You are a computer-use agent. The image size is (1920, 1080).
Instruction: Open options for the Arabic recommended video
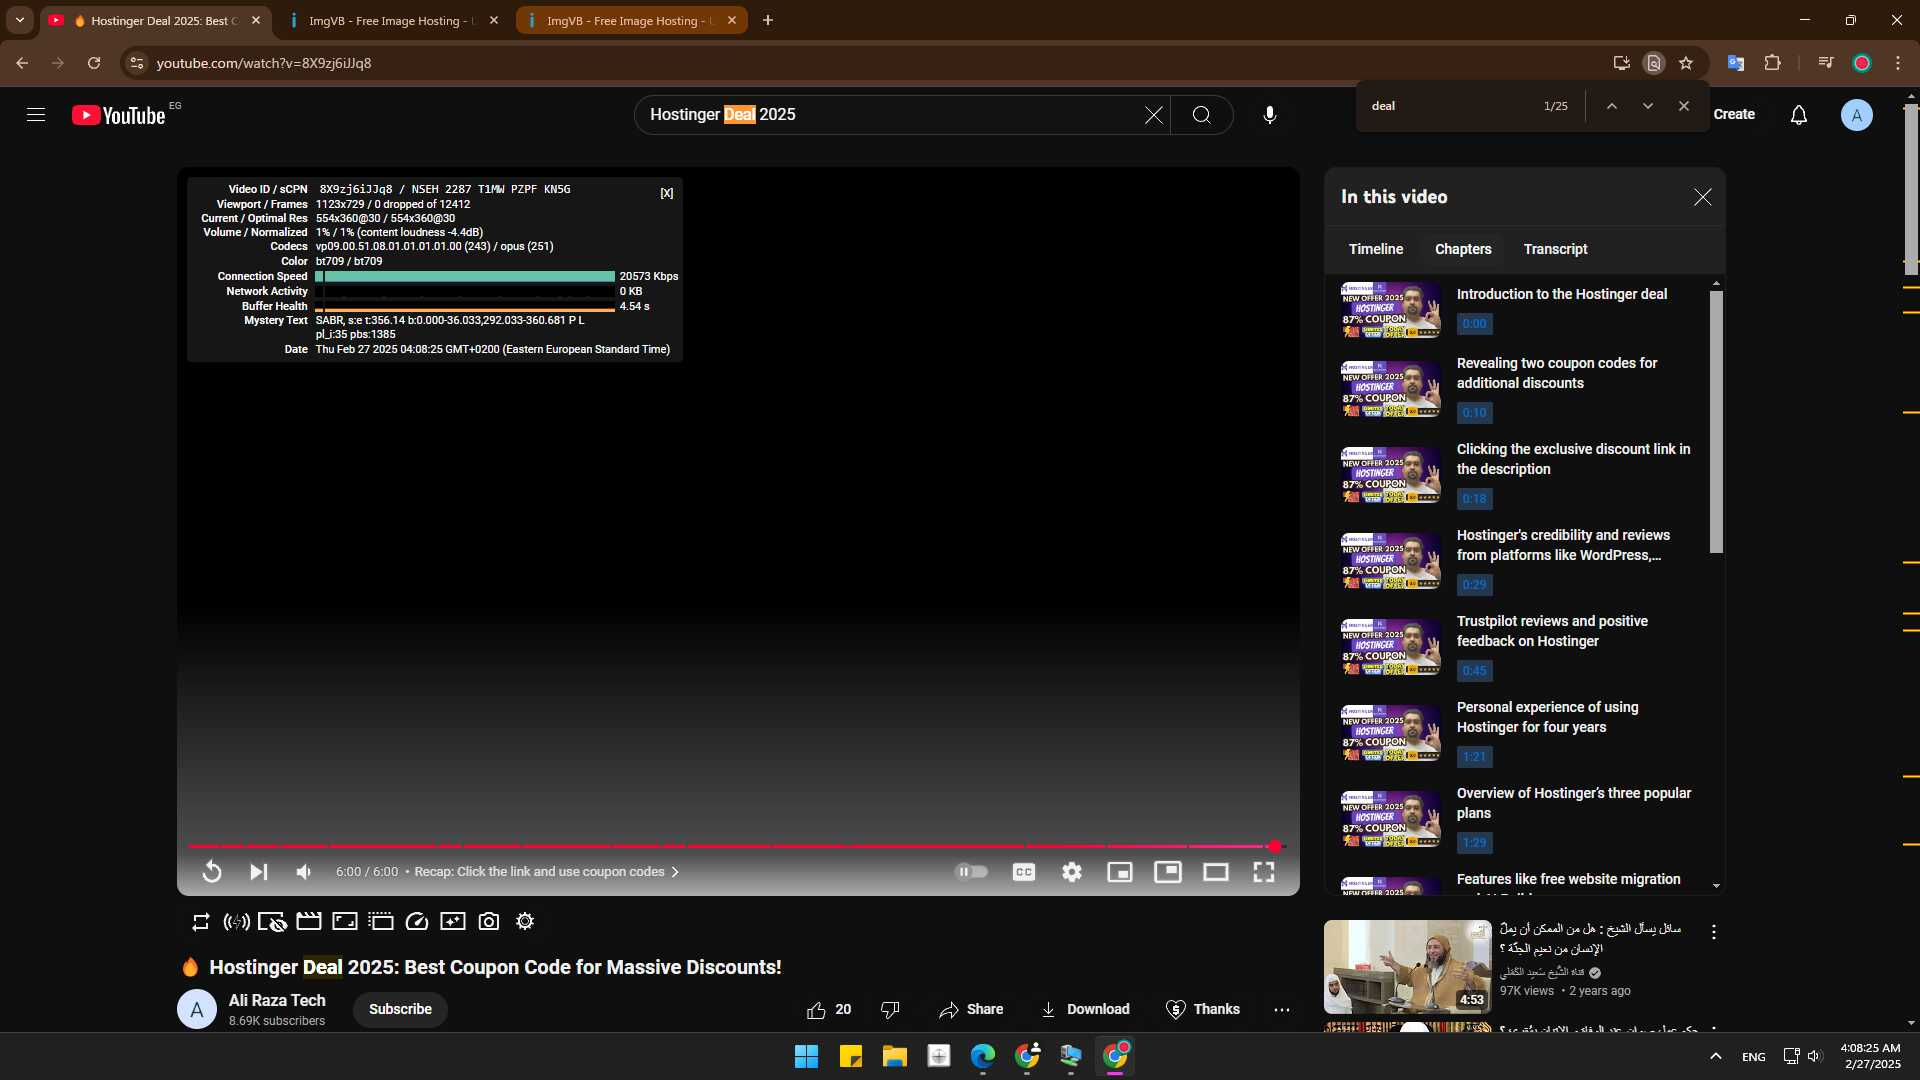1714,932
